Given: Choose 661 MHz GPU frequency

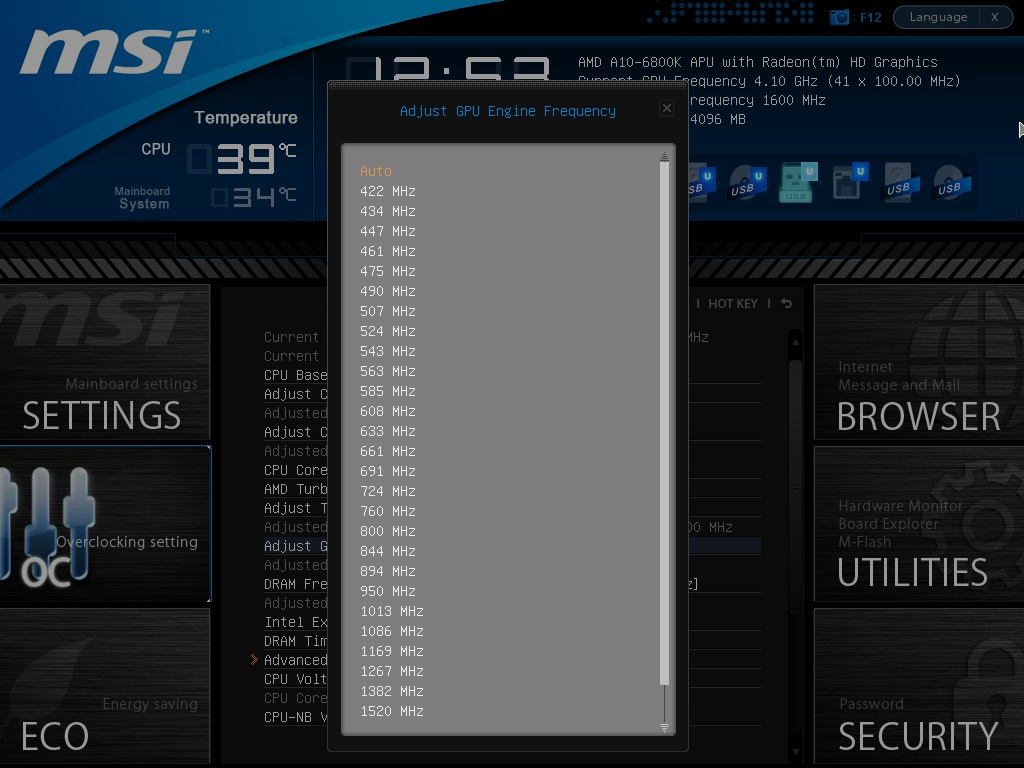Looking at the screenshot, I should [x=387, y=451].
